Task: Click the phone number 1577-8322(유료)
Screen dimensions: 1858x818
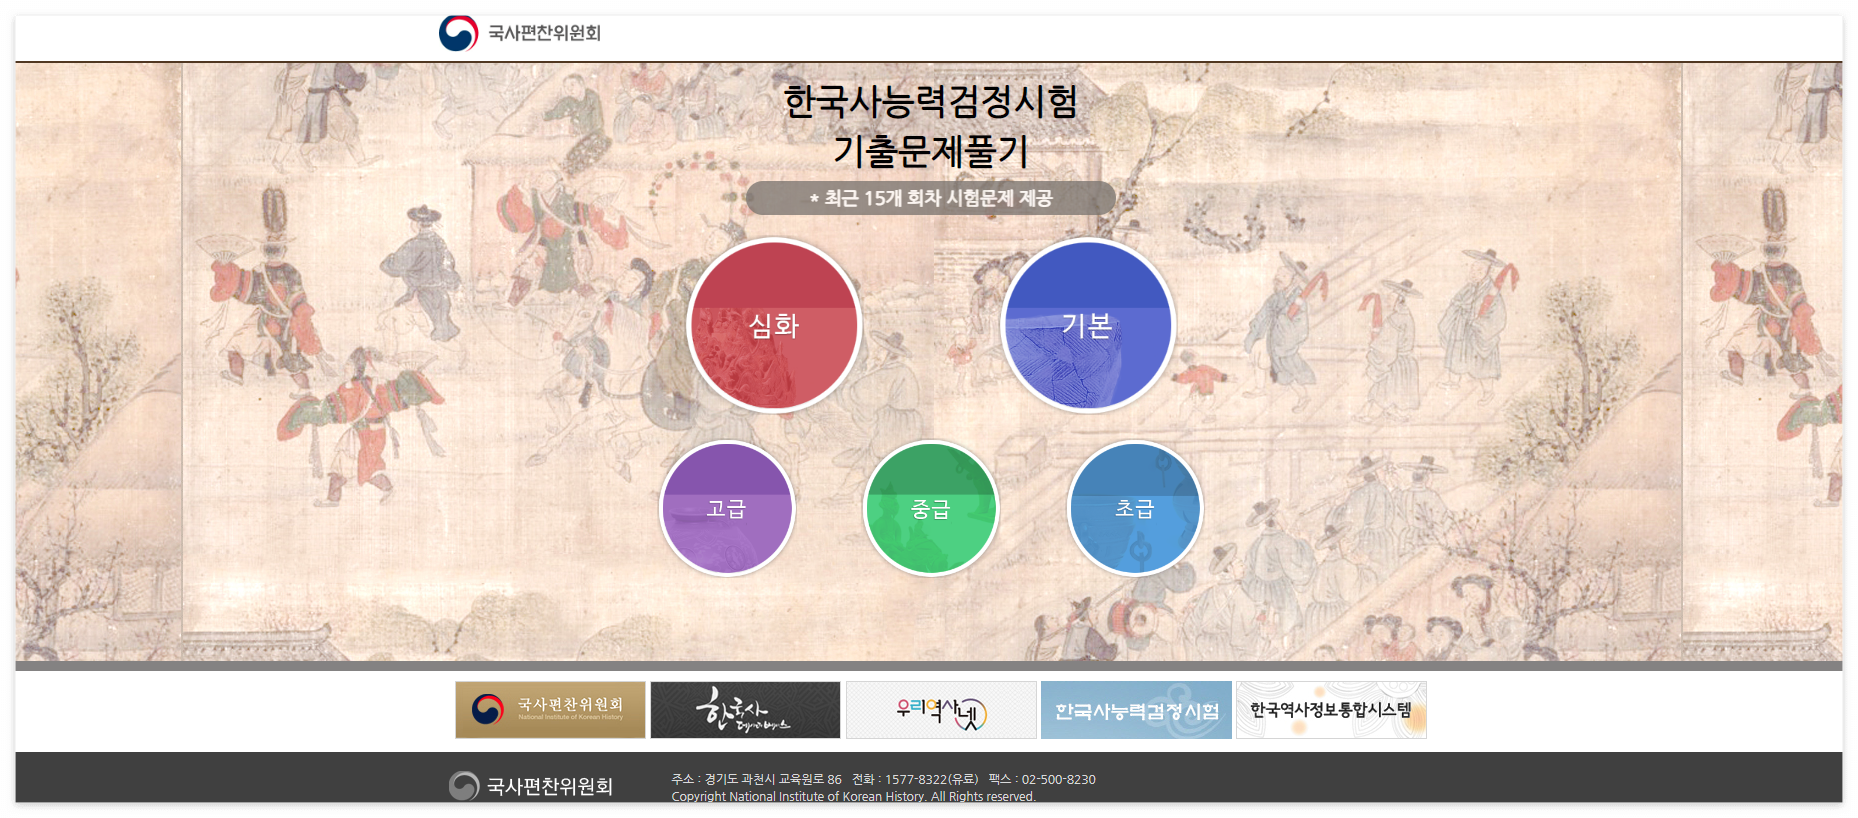Action: coord(931,779)
